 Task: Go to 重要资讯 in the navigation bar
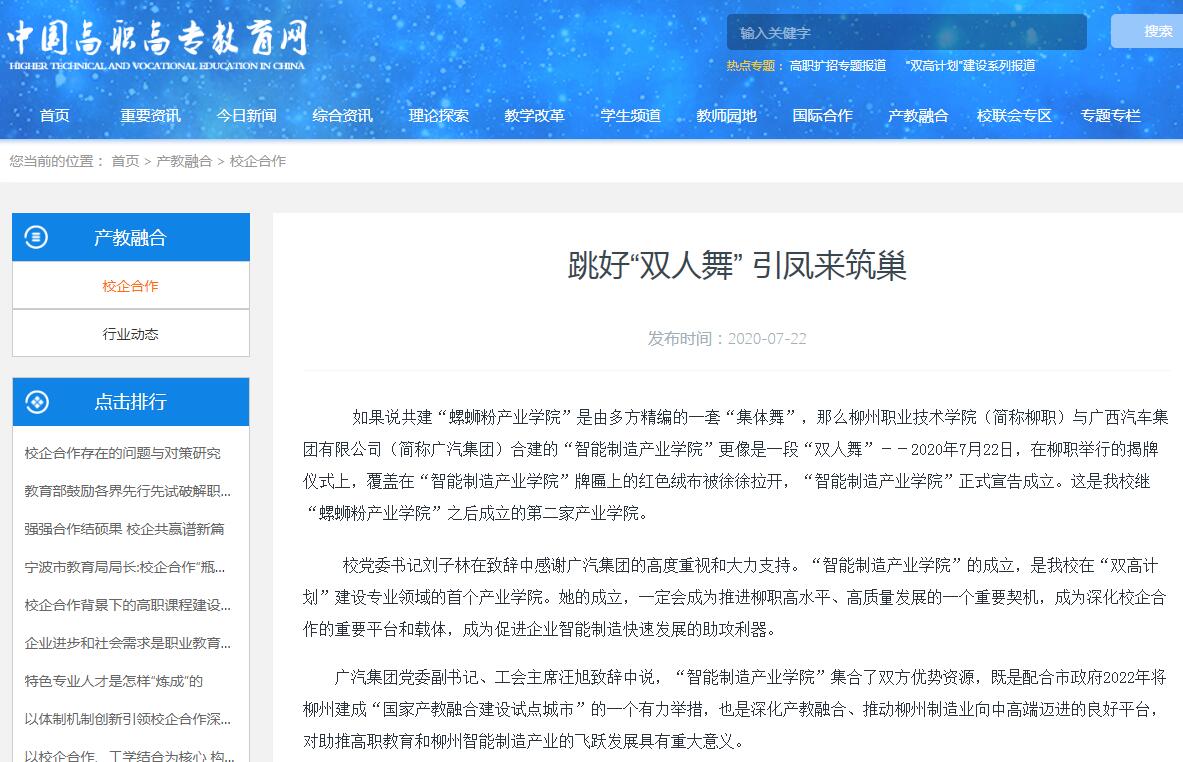point(151,115)
